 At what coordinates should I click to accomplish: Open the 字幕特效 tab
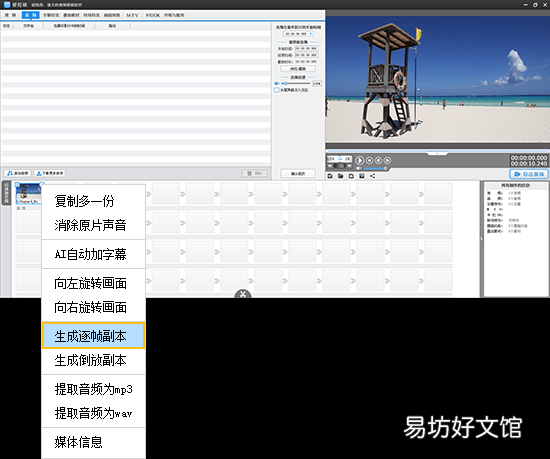tap(51, 15)
